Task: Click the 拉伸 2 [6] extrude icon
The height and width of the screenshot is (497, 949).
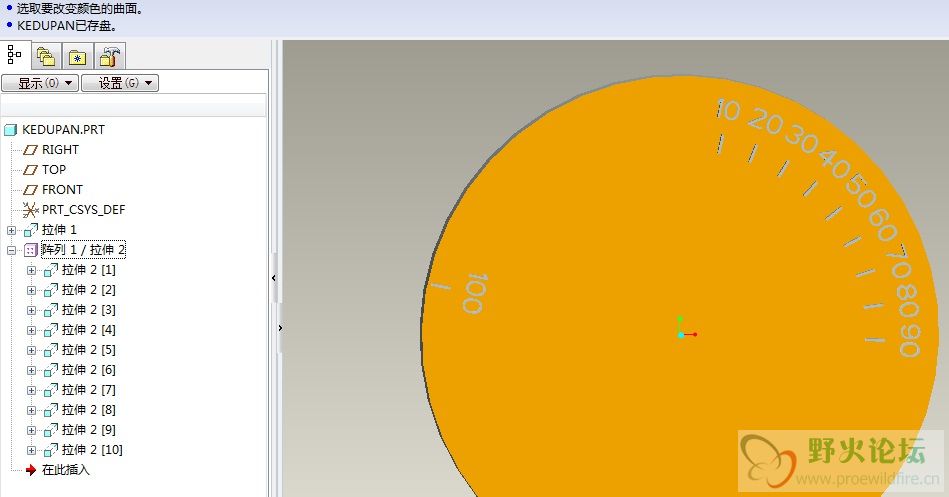Action: [x=51, y=369]
